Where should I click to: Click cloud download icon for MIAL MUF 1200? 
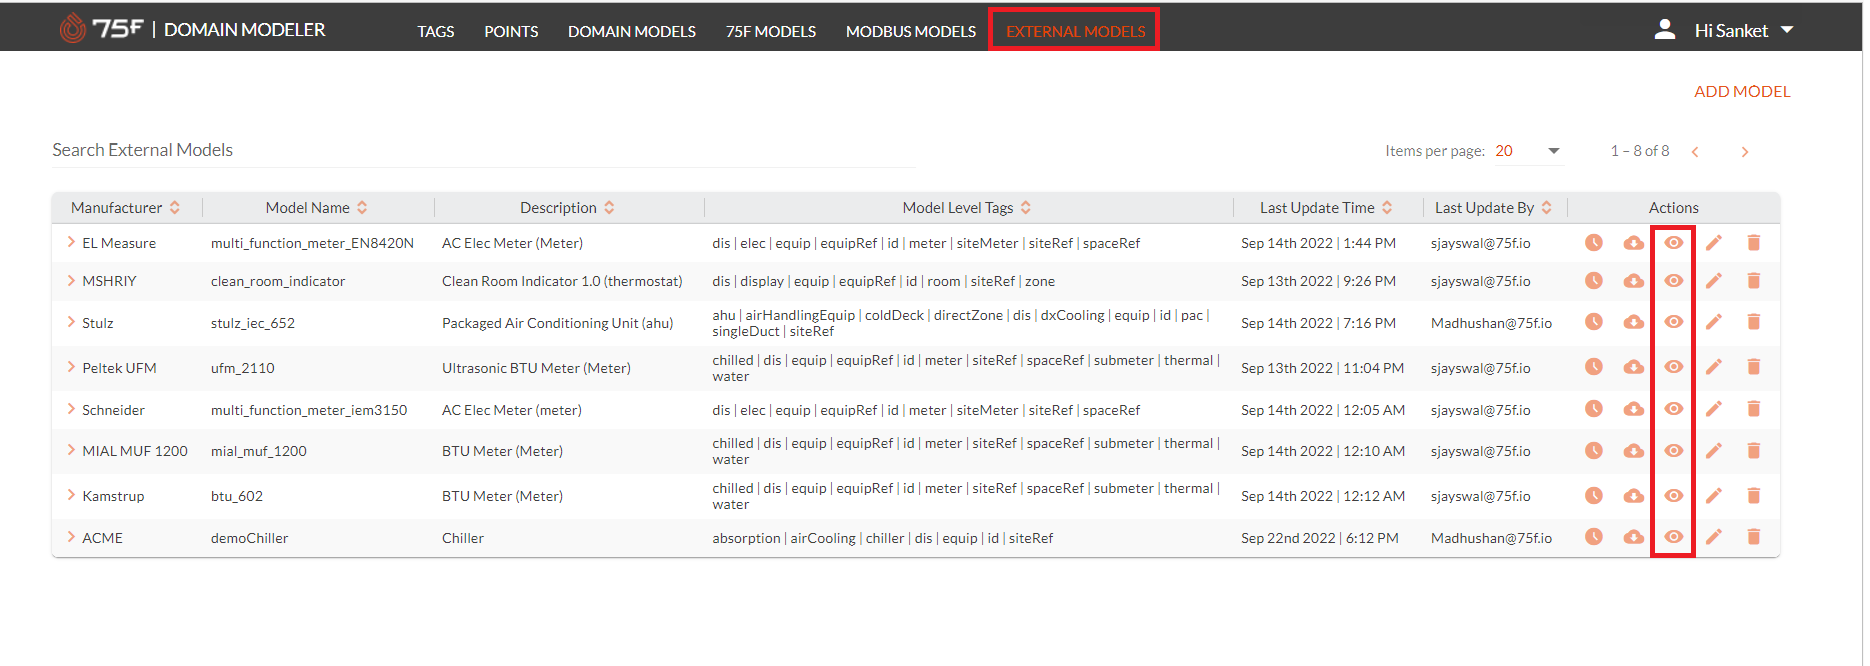click(1634, 451)
